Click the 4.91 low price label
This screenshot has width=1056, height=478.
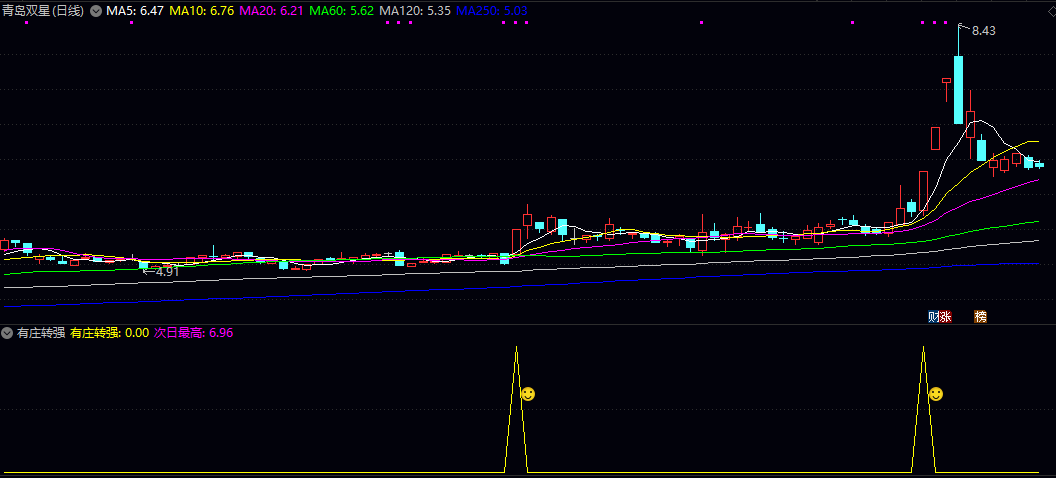167,272
